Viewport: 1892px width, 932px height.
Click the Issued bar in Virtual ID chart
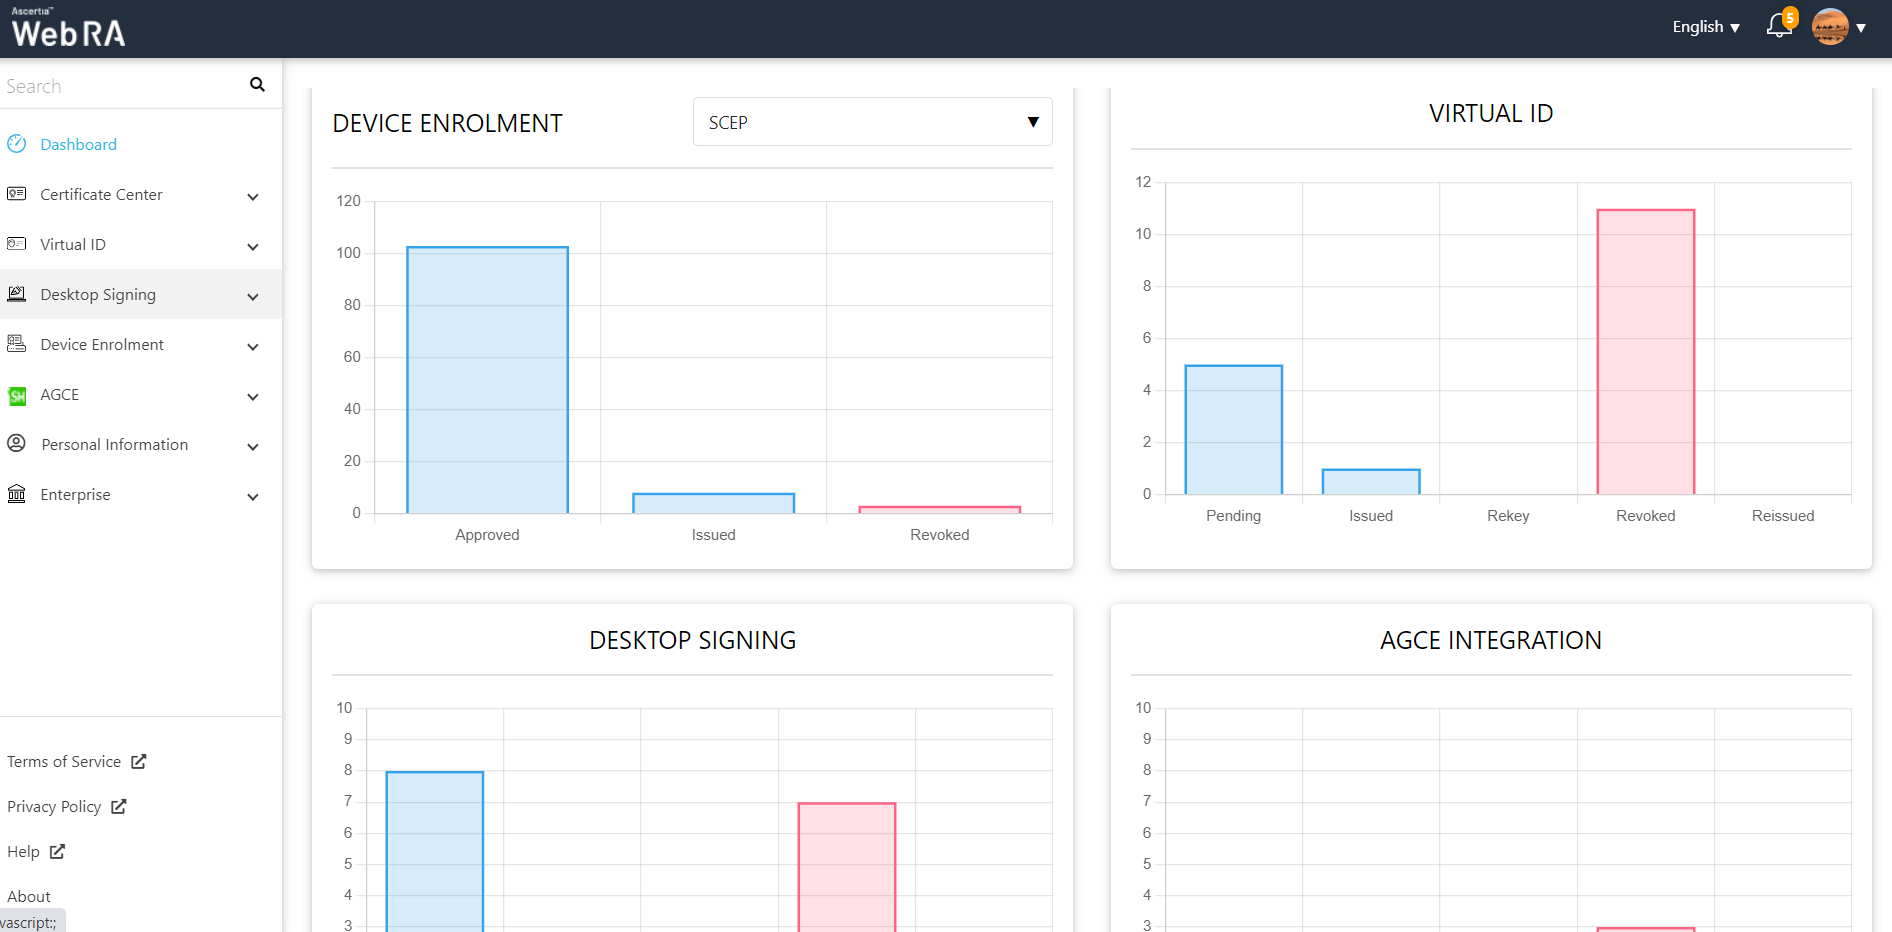tap(1371, 481)
